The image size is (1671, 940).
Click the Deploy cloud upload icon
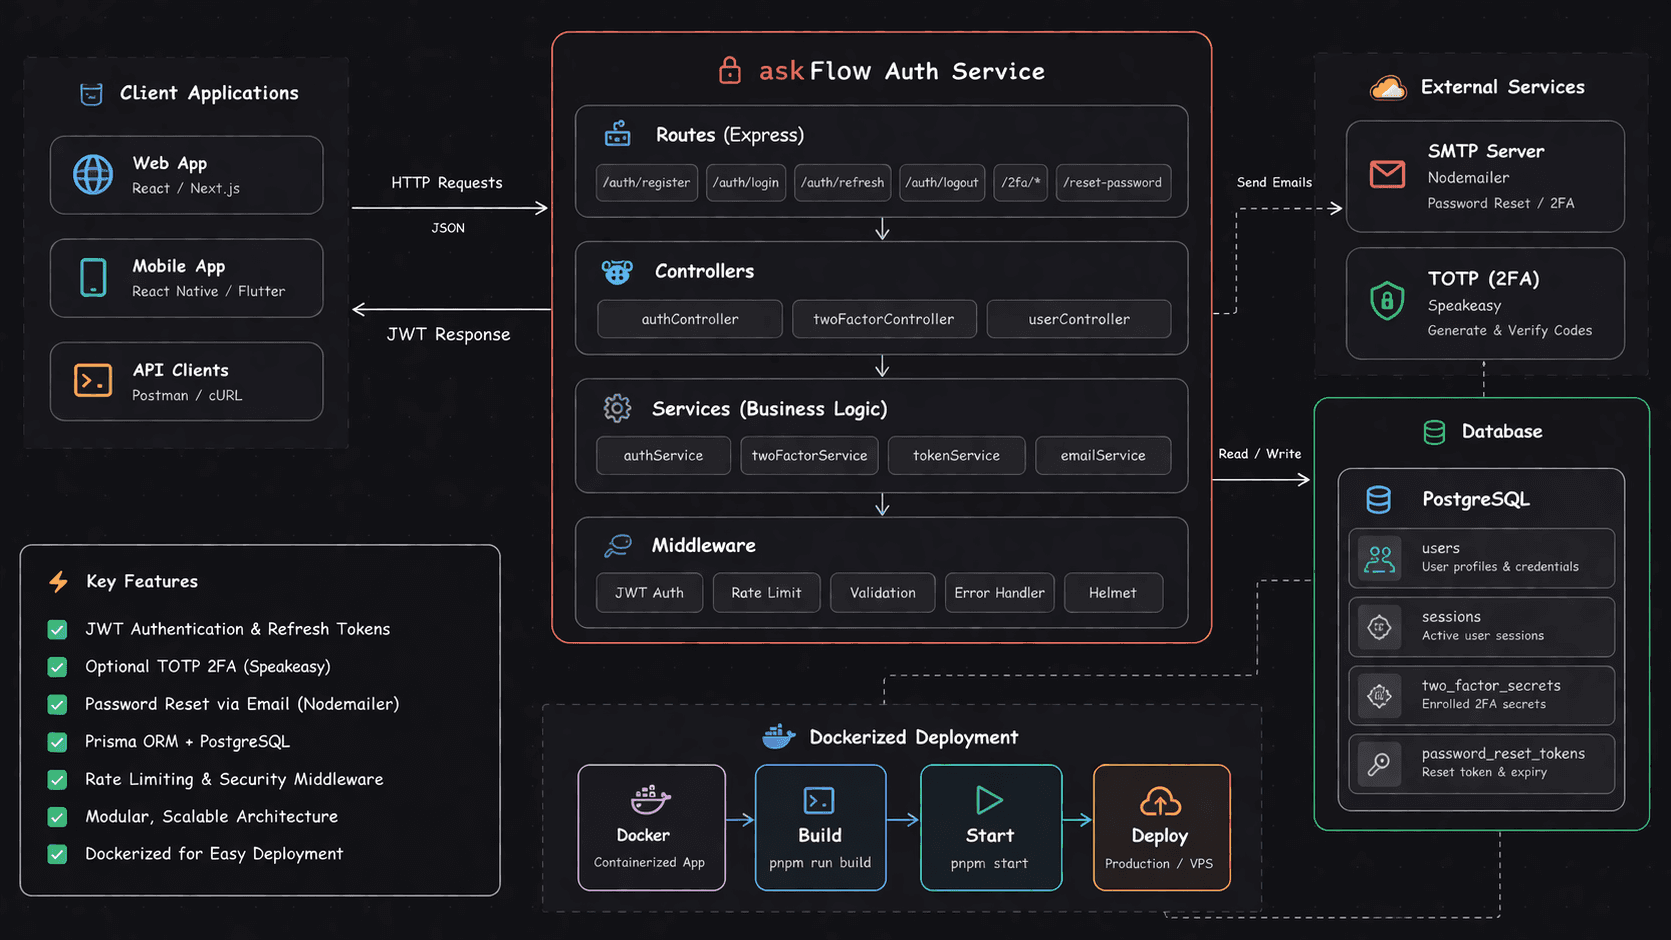[x=1160, y=800]
